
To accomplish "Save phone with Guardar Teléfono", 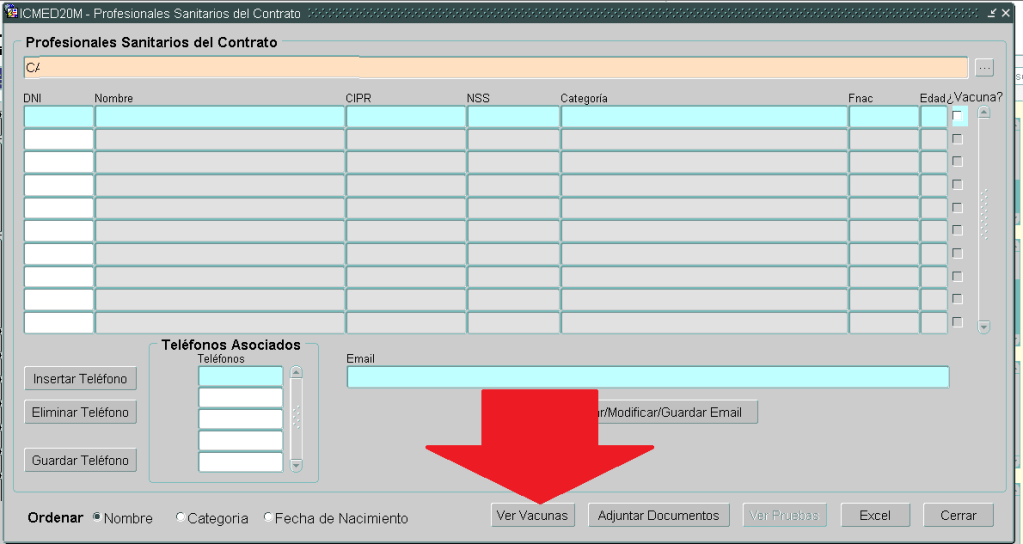I will [x=80, y=461].
